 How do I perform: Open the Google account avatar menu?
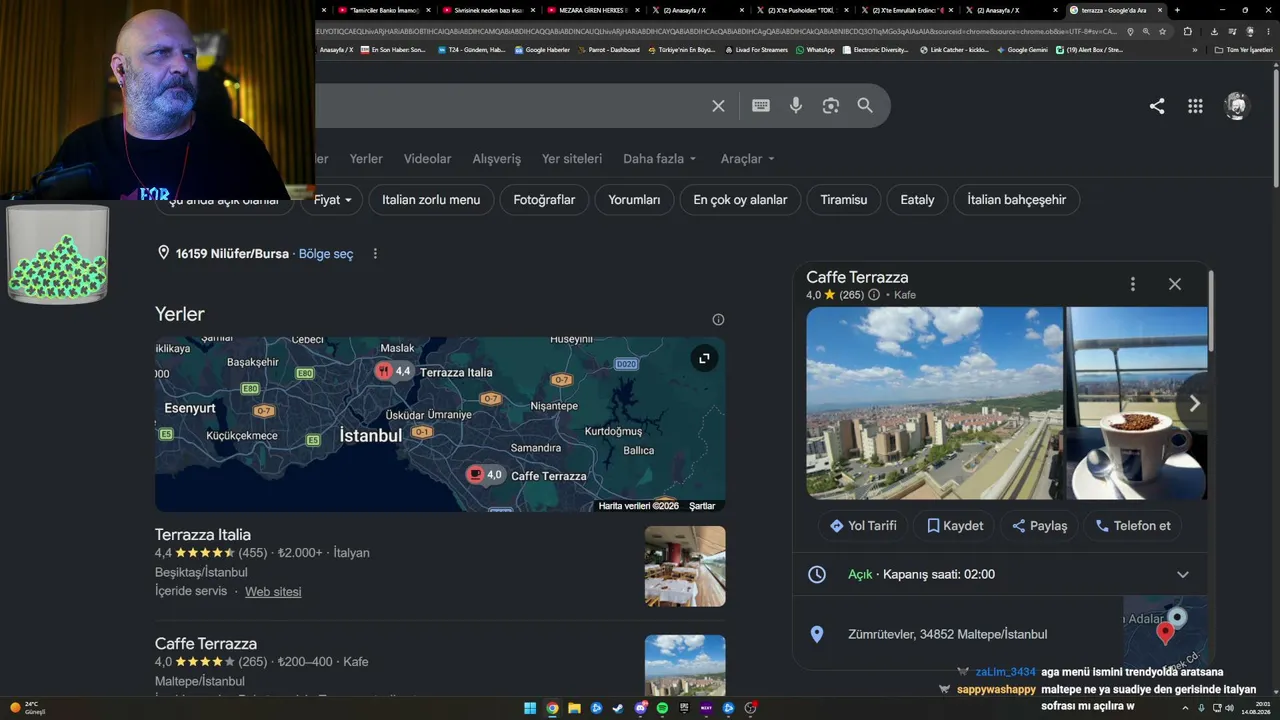1237,106
